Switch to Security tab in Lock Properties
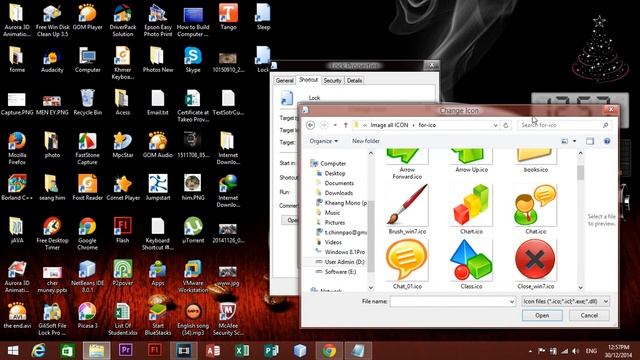The width and height of the screenshot is (640, 360). (x=332, y=80)
